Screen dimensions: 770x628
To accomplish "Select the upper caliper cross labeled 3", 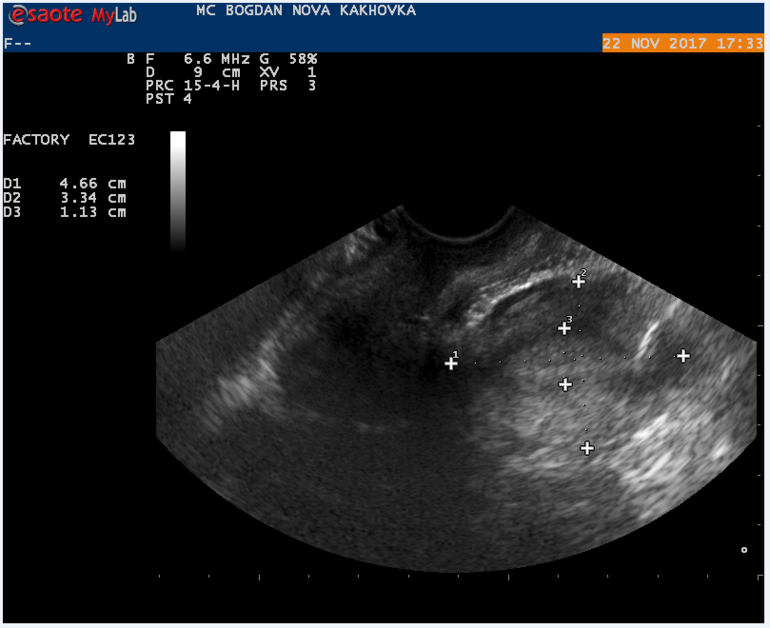I will click(x=564, y=328).
